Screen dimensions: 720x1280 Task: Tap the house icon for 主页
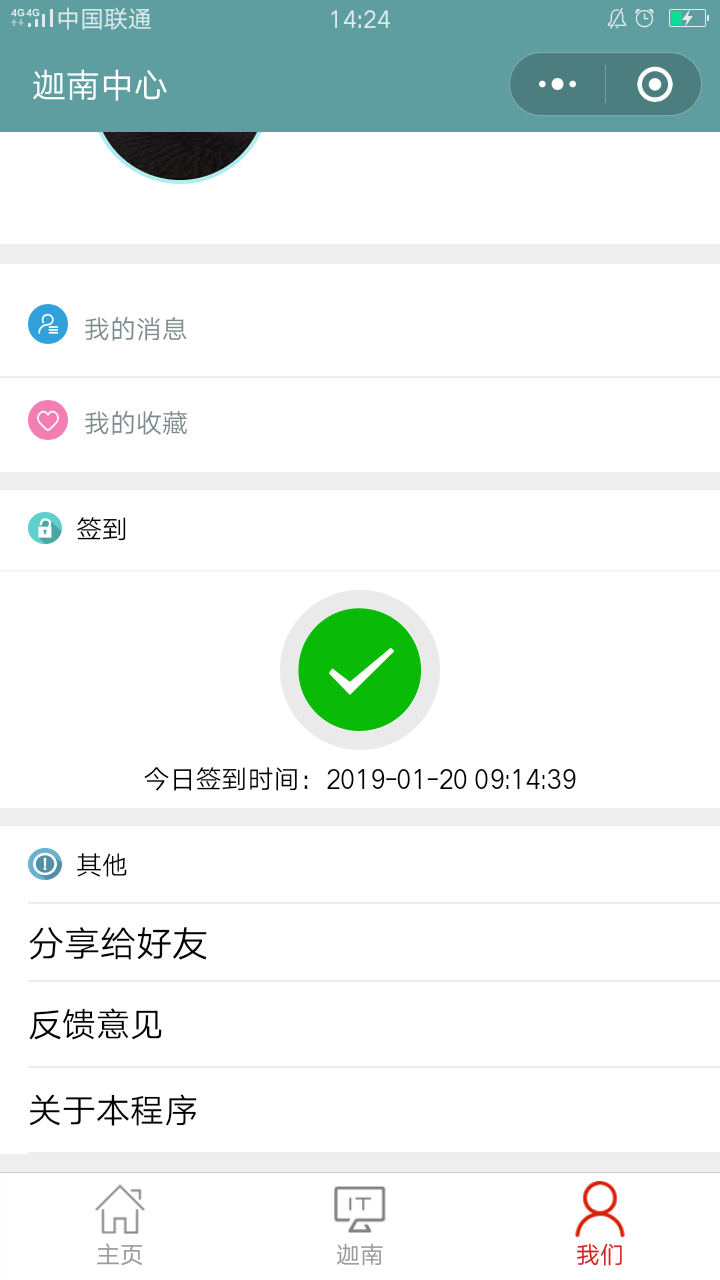(x=120, y=1209)
